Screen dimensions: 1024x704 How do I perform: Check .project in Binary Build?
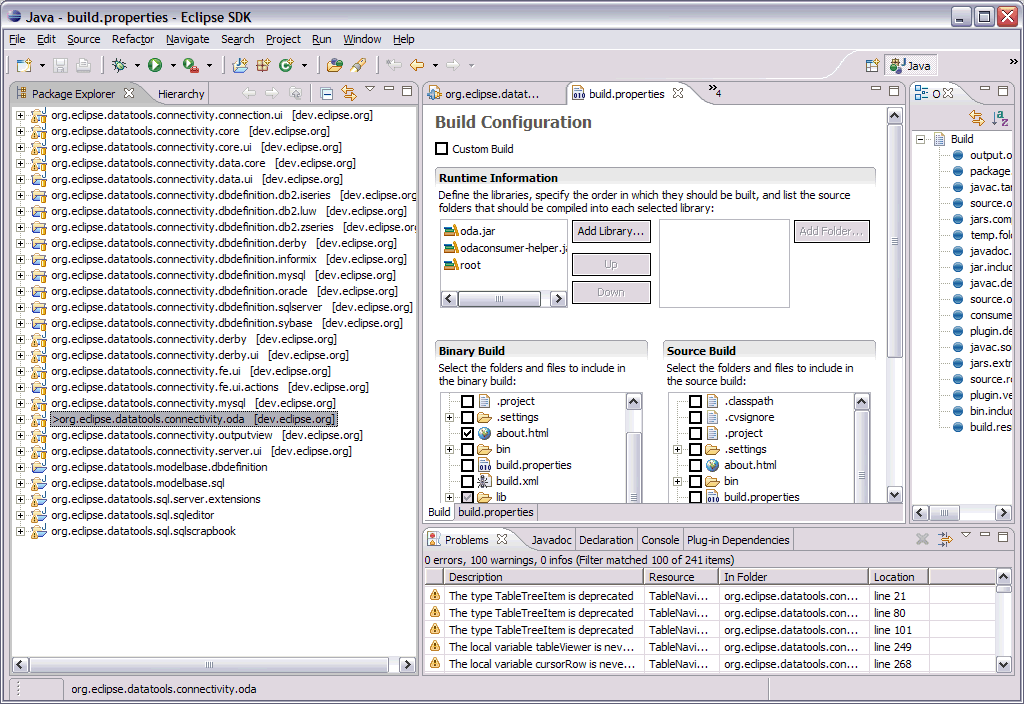coord(468,401)
